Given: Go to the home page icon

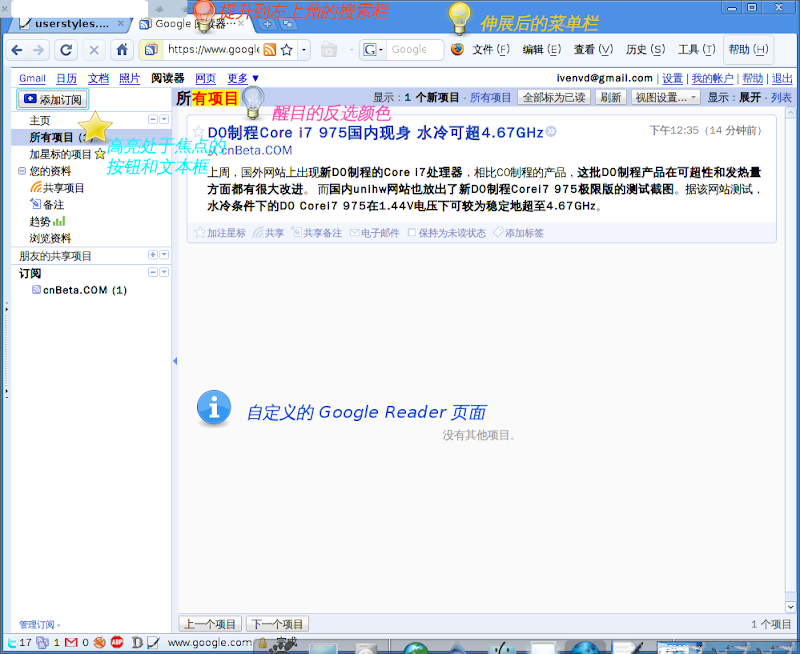Looking at the screenshot, I should [x=122, y=50].
